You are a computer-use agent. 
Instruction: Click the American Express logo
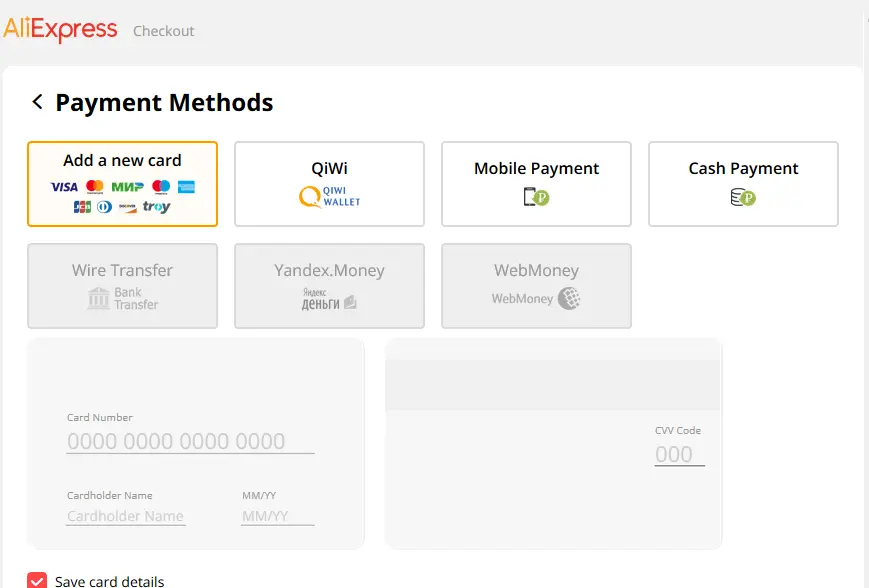[186, 187]
